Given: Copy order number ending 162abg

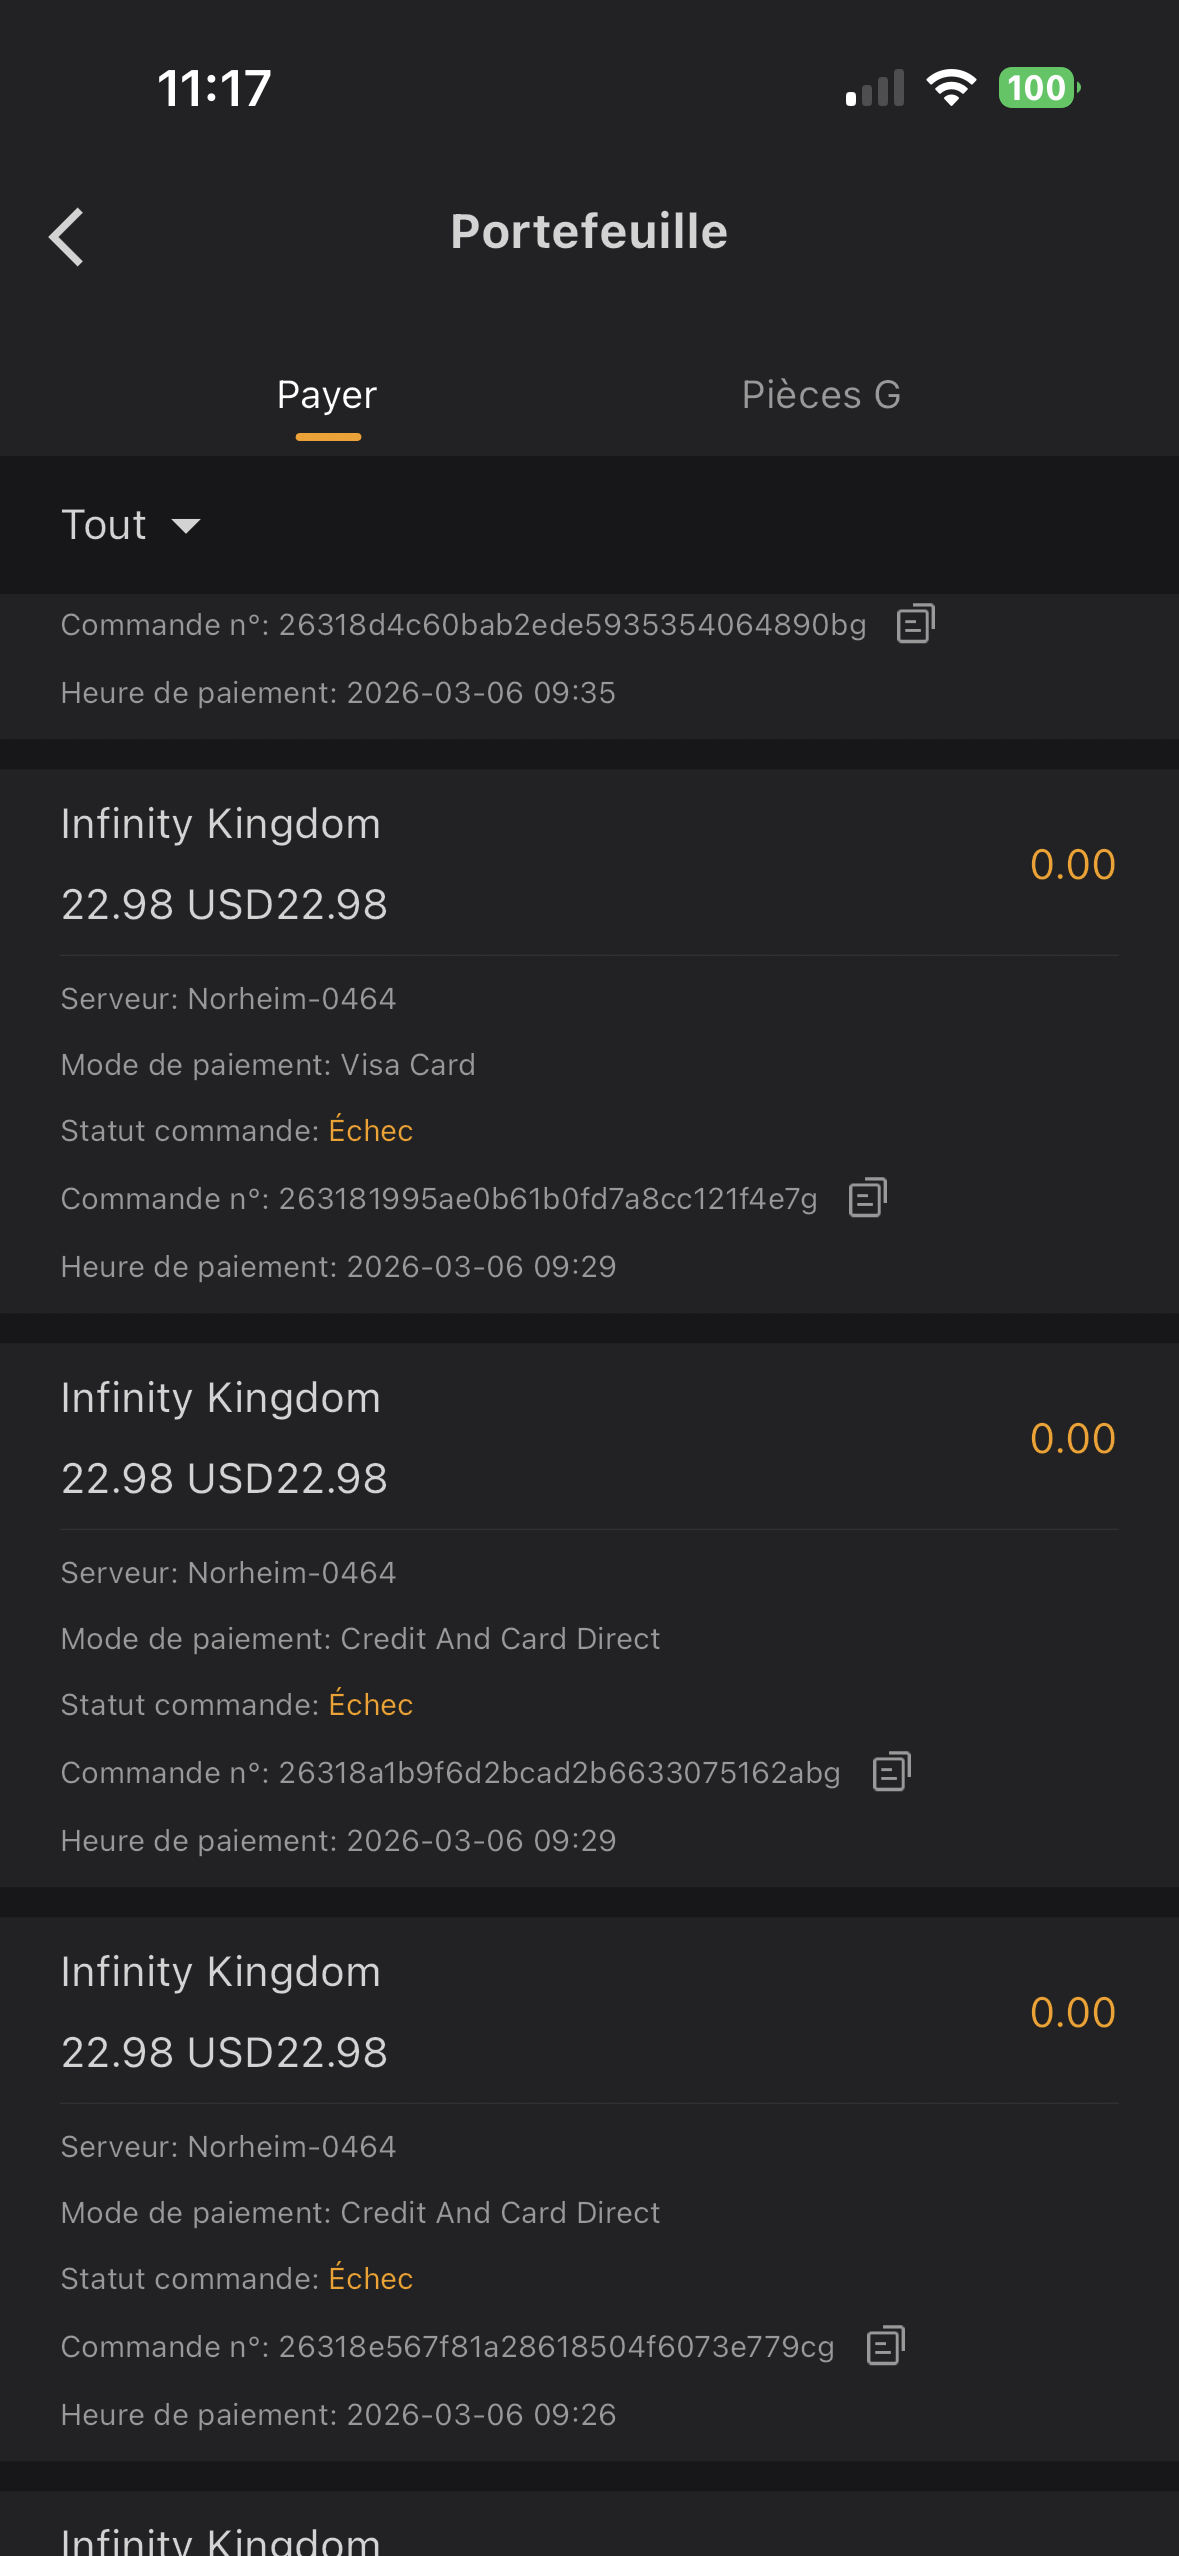Looking at the screenshot, I should click(891, 1771).
